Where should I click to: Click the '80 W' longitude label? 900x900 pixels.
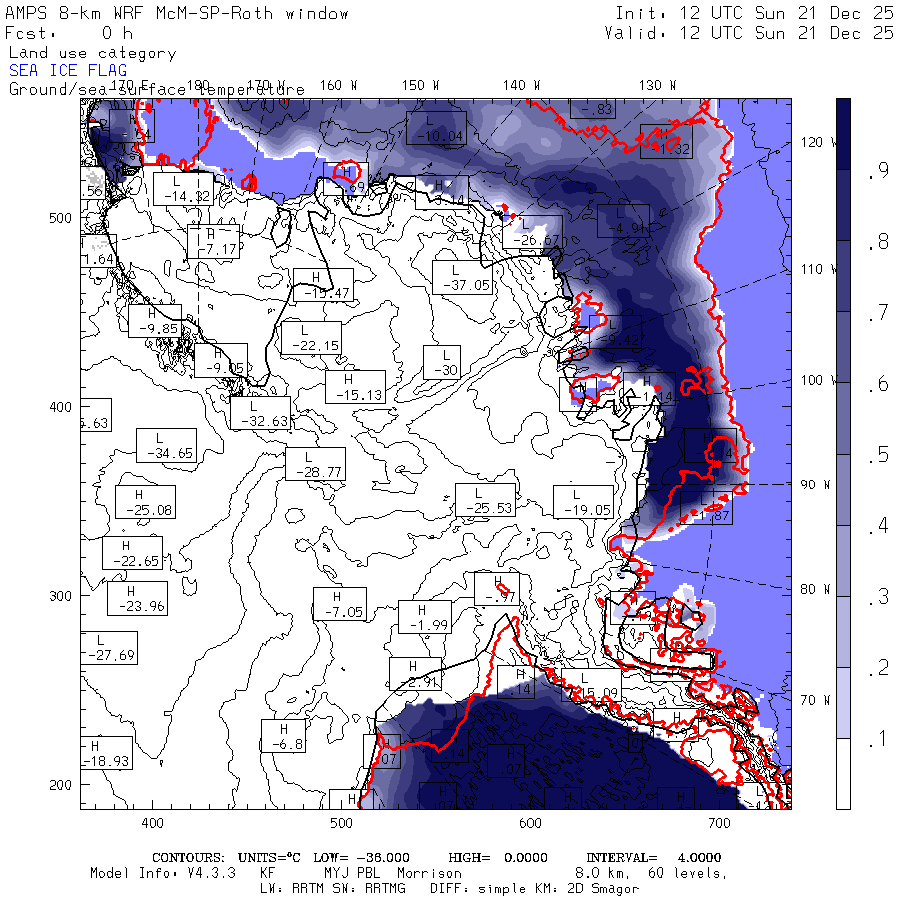(x=816, y=589)
